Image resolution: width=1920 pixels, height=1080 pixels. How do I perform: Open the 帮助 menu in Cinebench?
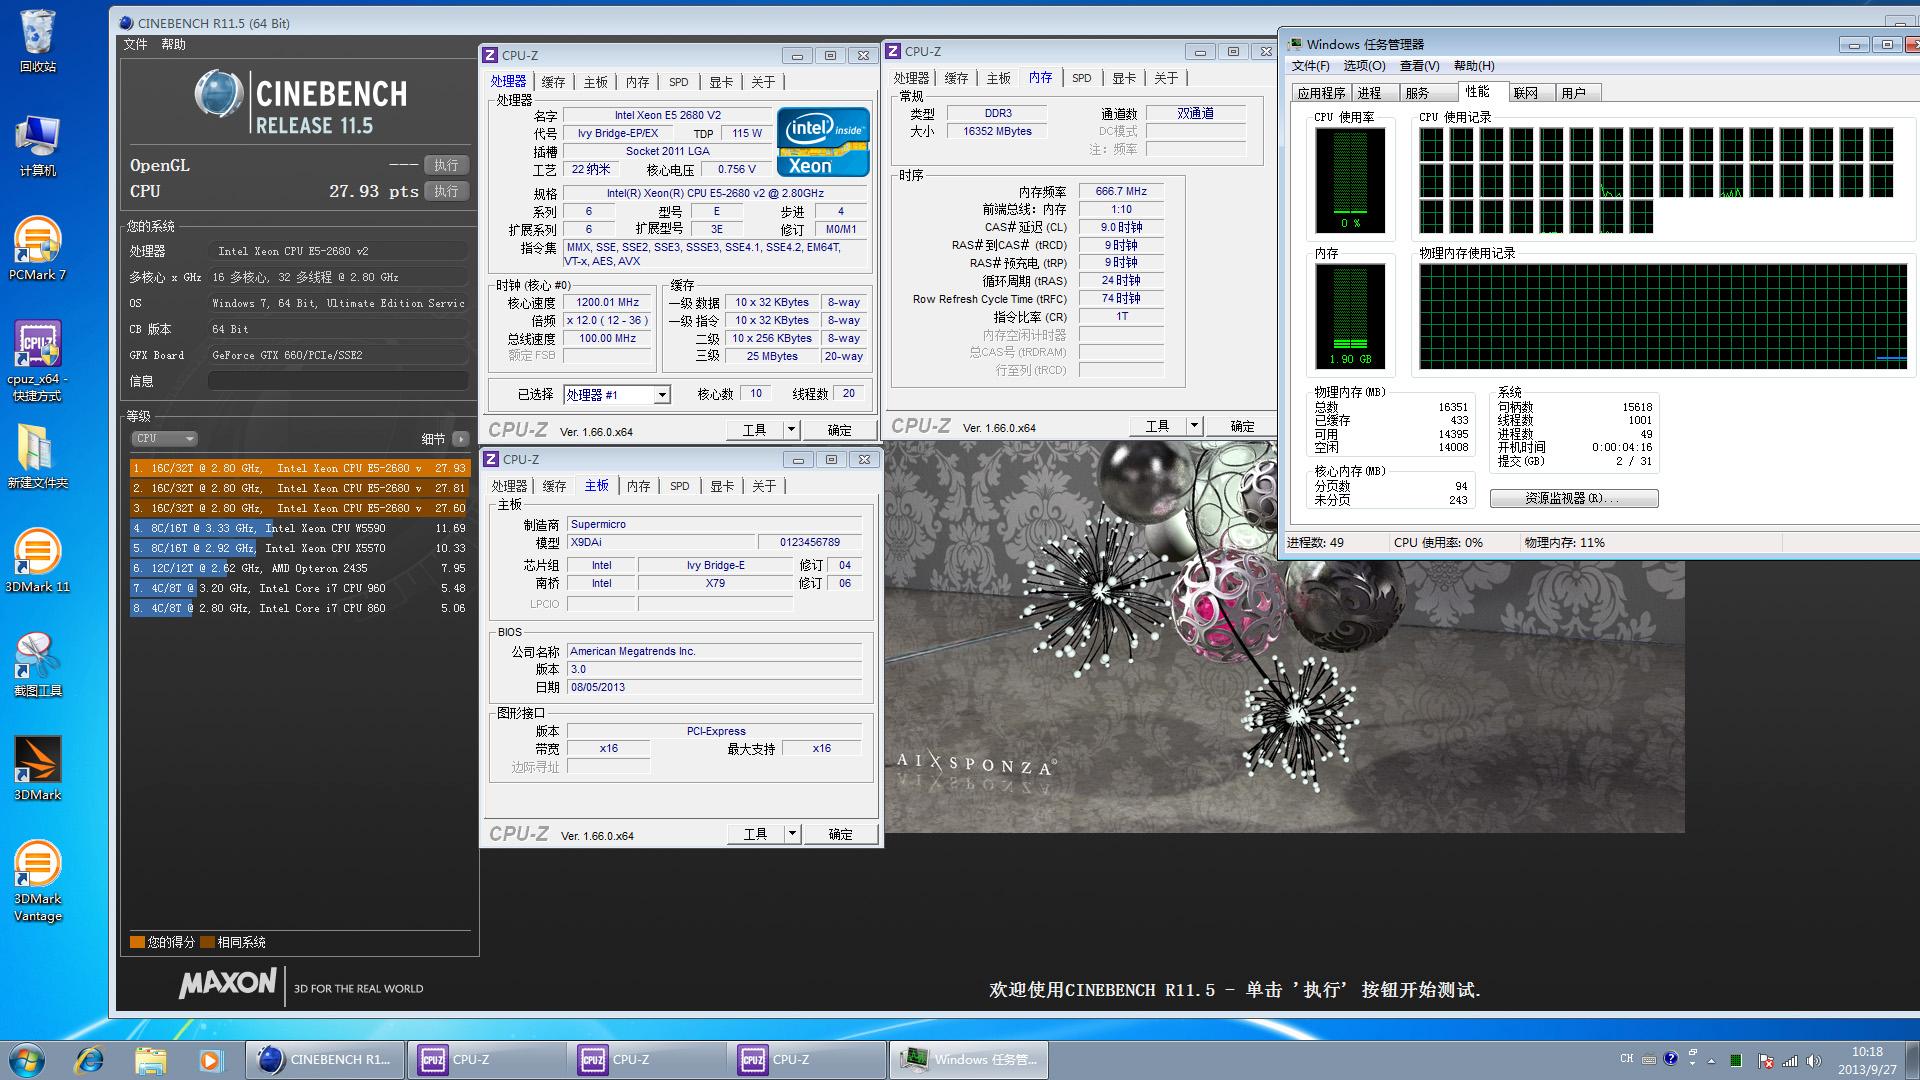pyautogui.click(x=173, y=44)
